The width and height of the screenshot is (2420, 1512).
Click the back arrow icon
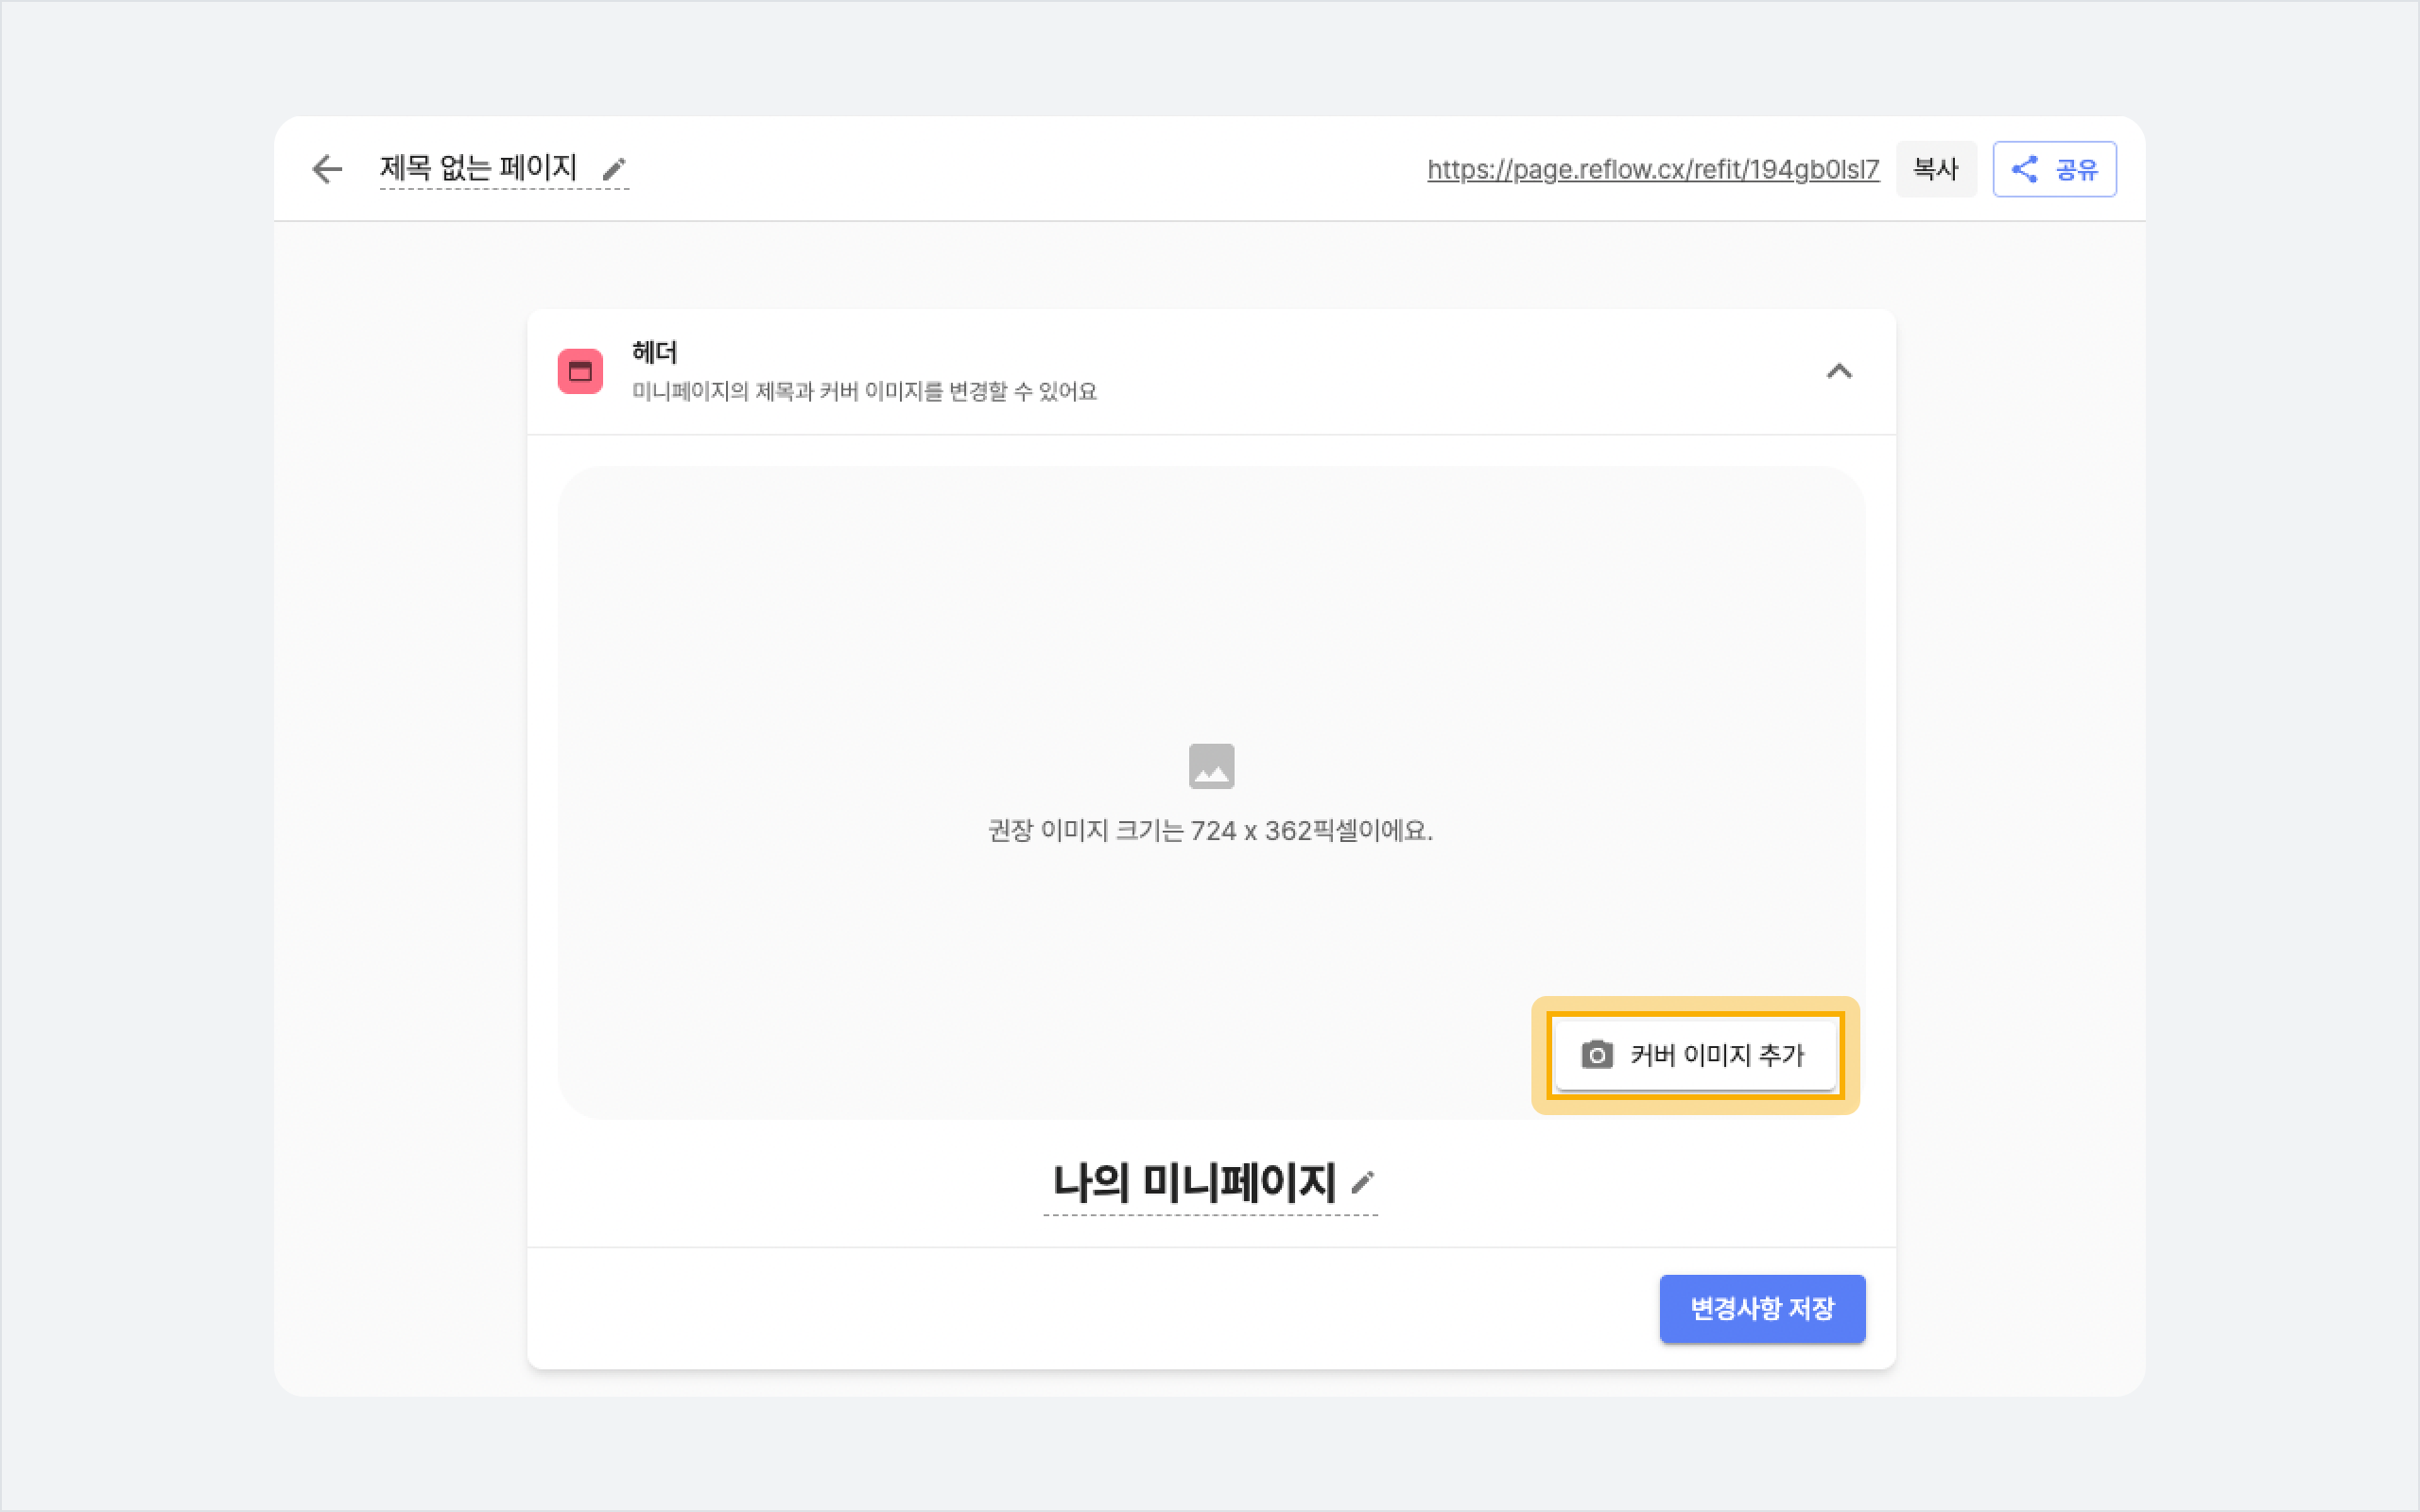coord(327,169)
